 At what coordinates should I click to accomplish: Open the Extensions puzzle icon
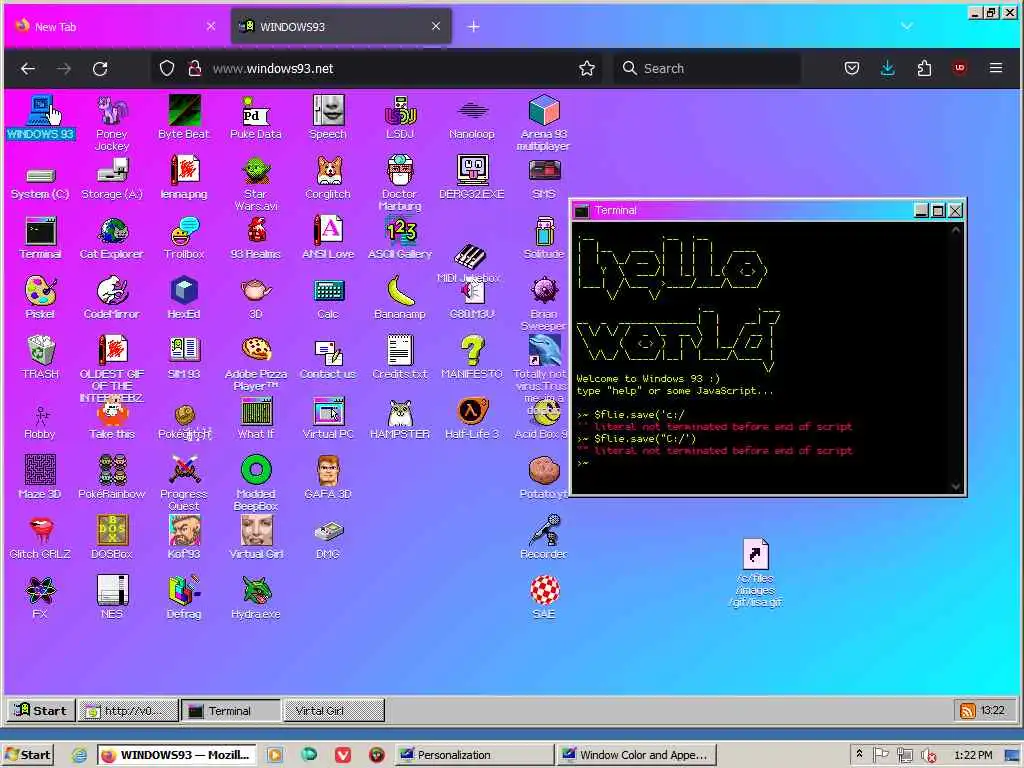point(923,69)
